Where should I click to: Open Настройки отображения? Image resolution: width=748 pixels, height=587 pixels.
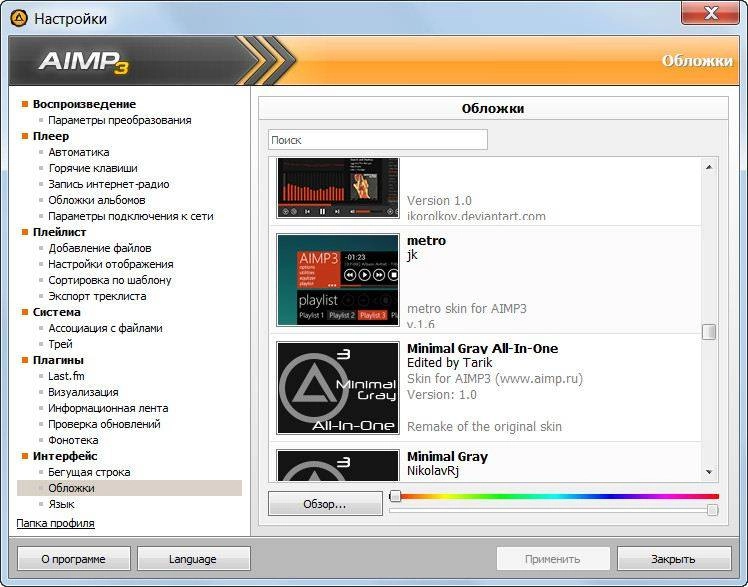coord(111,264)
